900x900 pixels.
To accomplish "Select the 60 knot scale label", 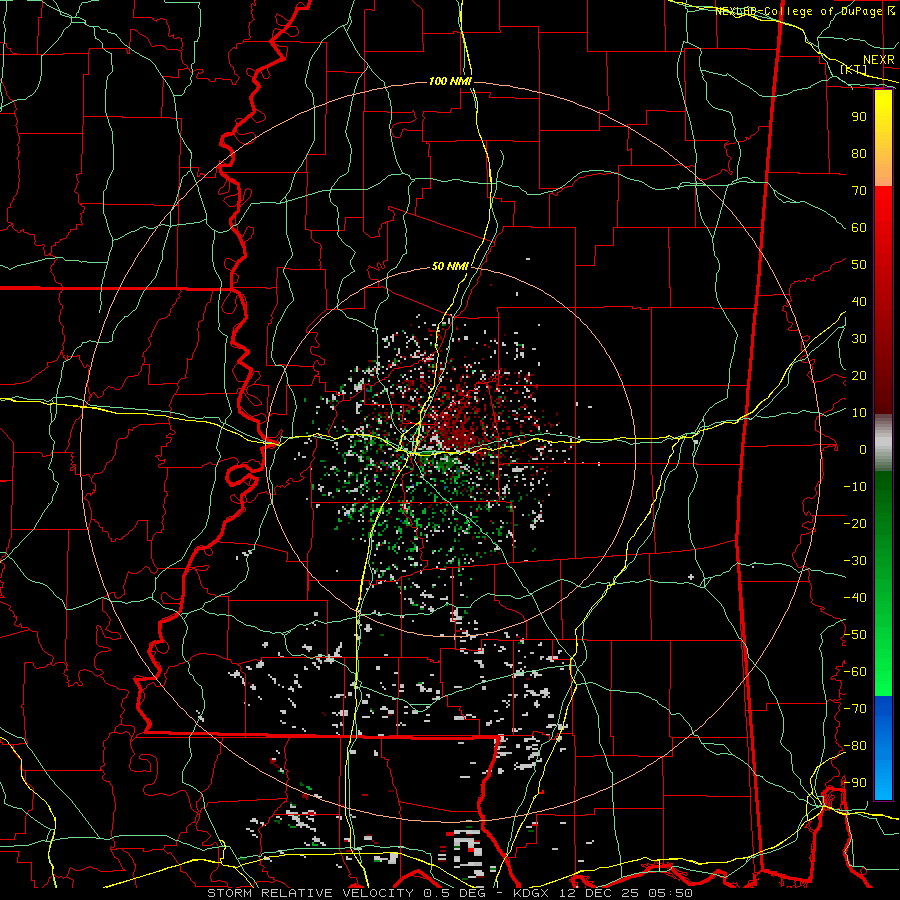I will (859, 228).
